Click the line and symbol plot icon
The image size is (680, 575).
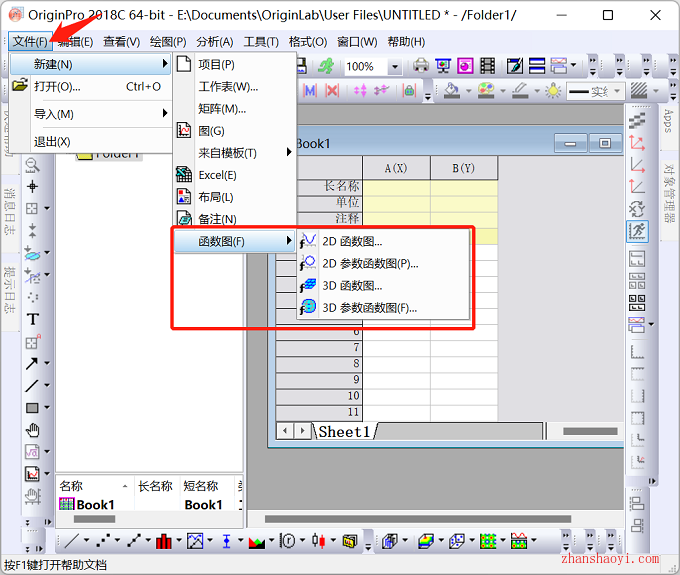(134, 540)
